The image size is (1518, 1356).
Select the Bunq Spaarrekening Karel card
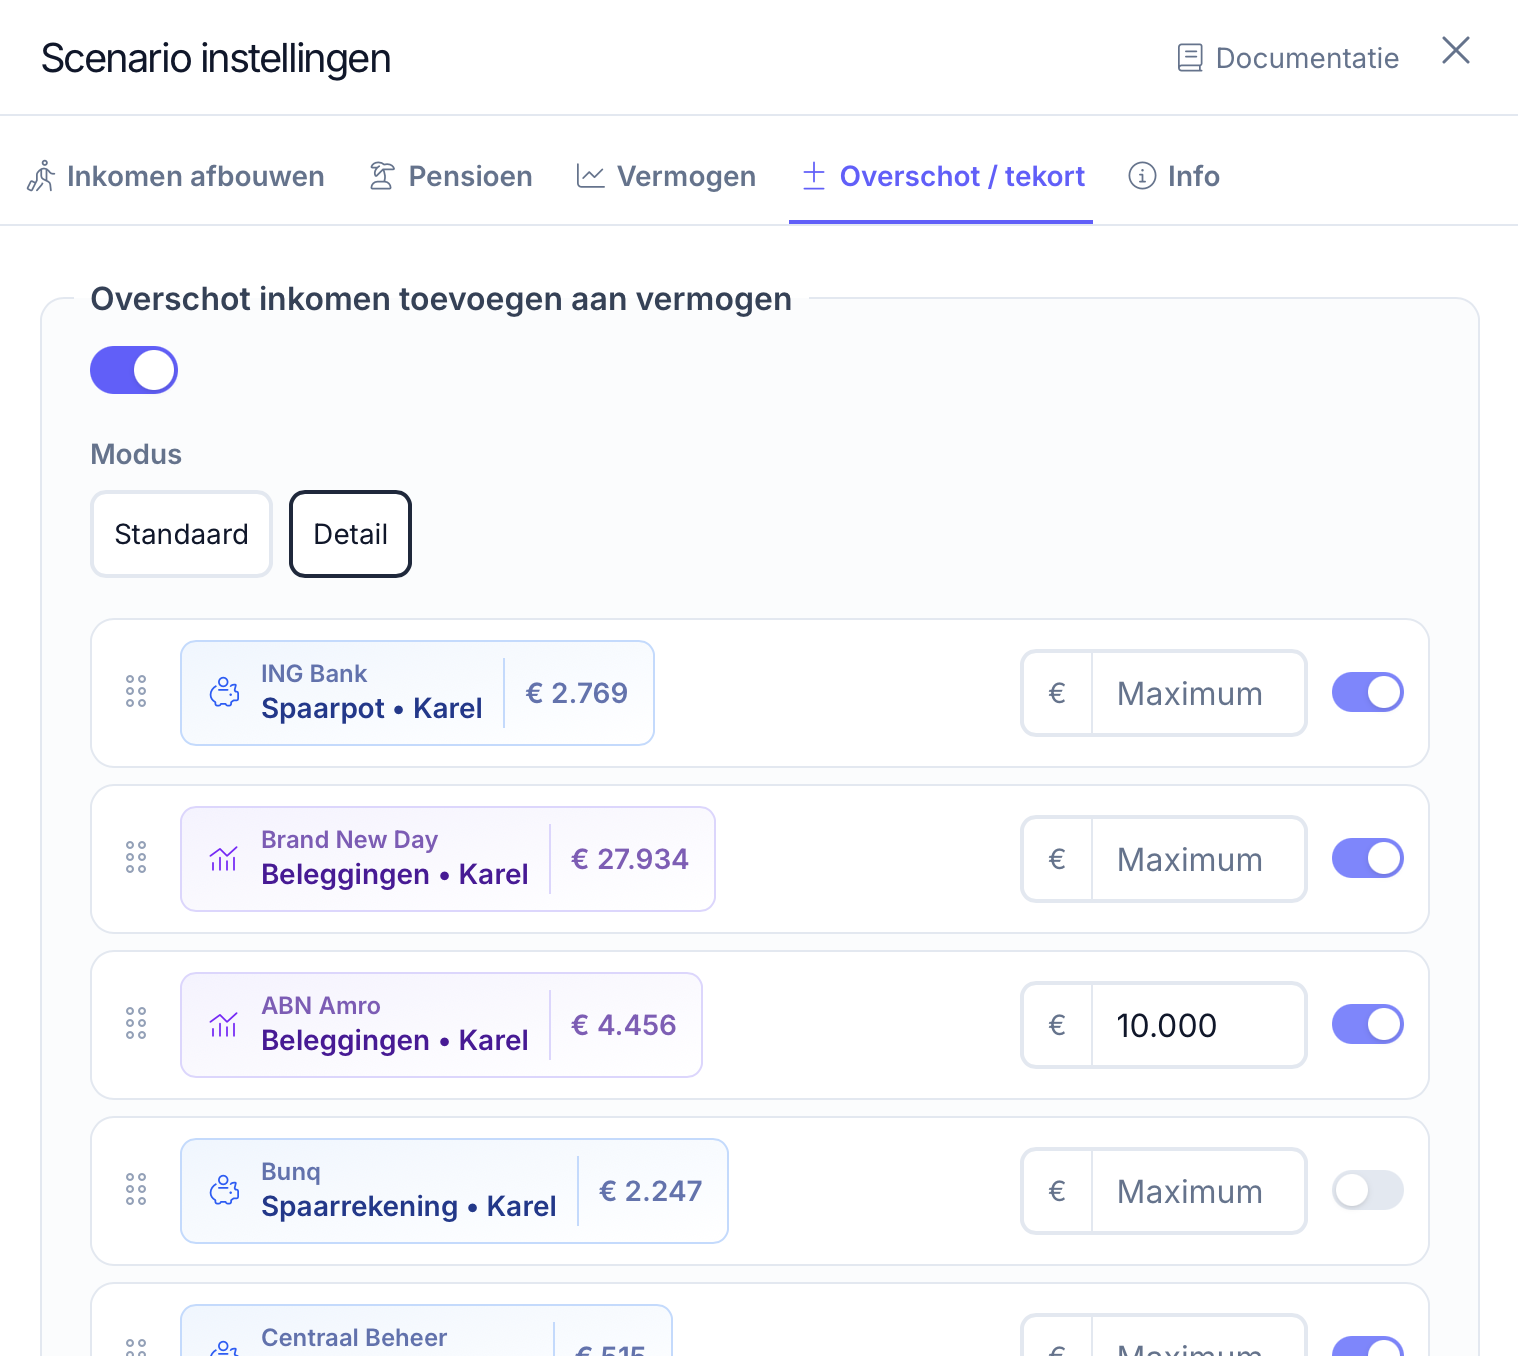454,1191
